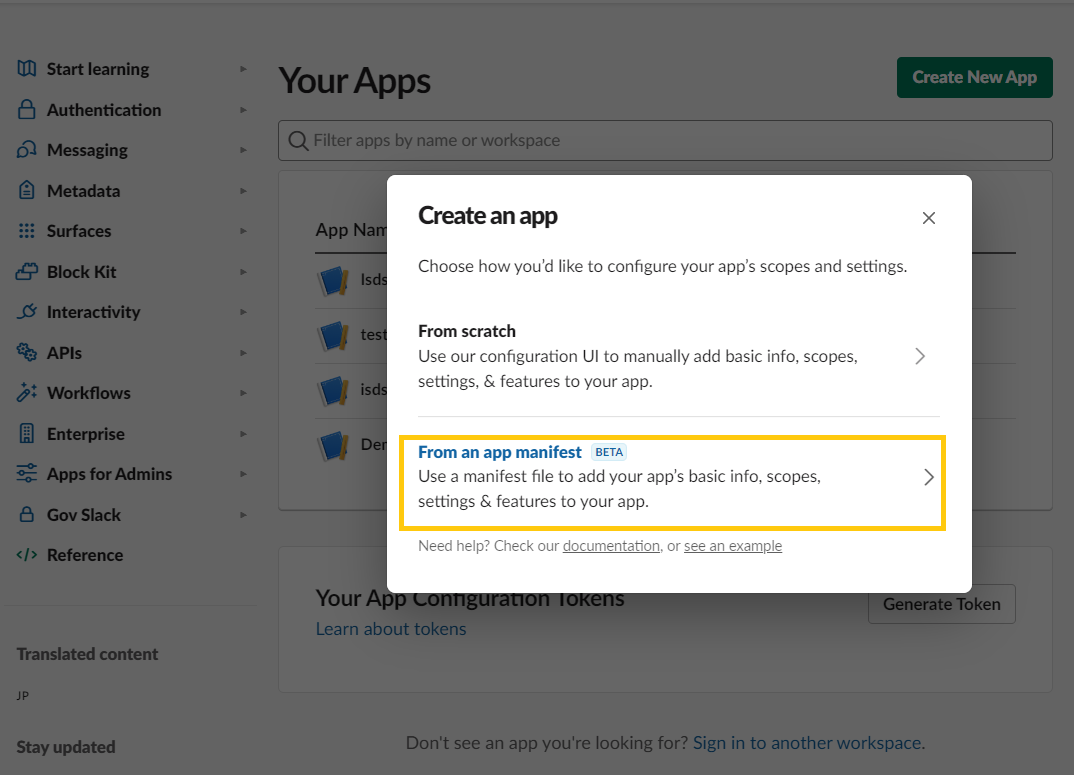Screen dimensions: 1074x775
Task: Open the Metadata sidebar item
Action: [x=83, y=191]
